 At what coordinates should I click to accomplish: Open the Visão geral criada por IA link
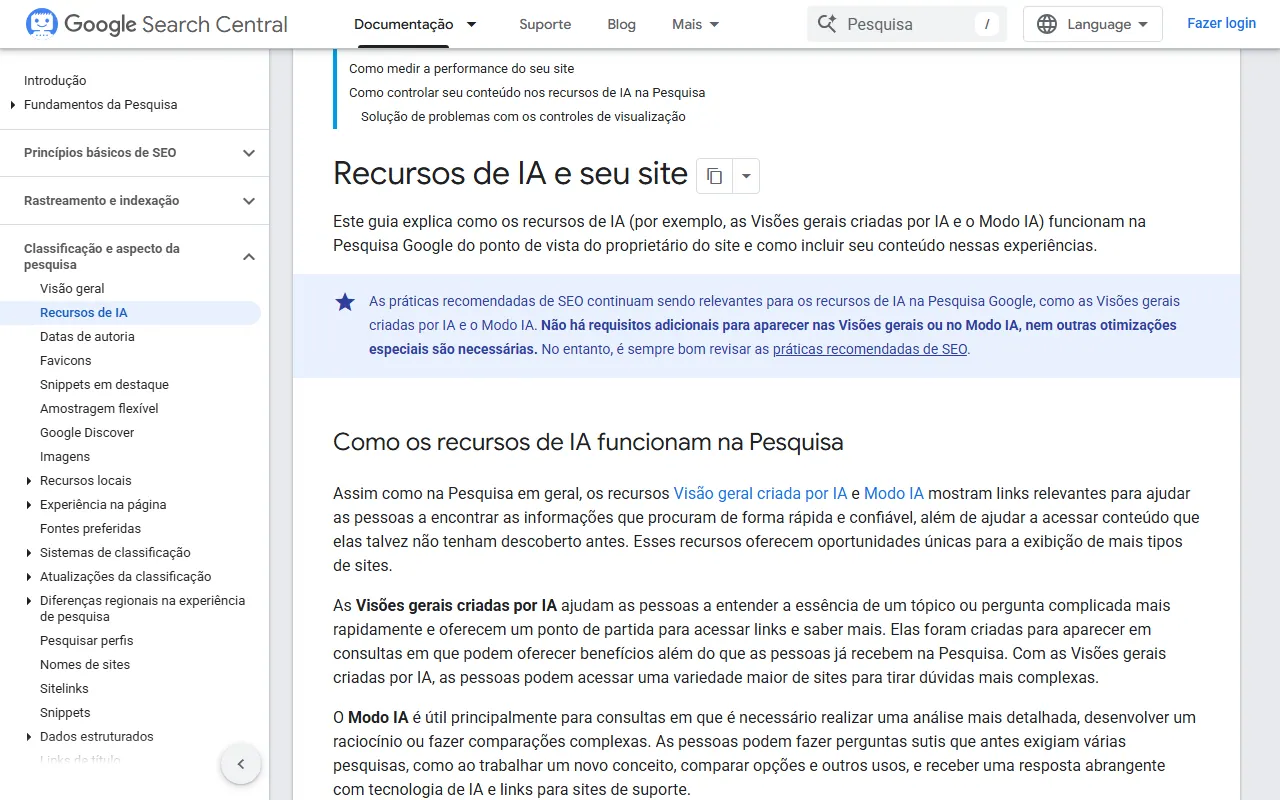760,493
